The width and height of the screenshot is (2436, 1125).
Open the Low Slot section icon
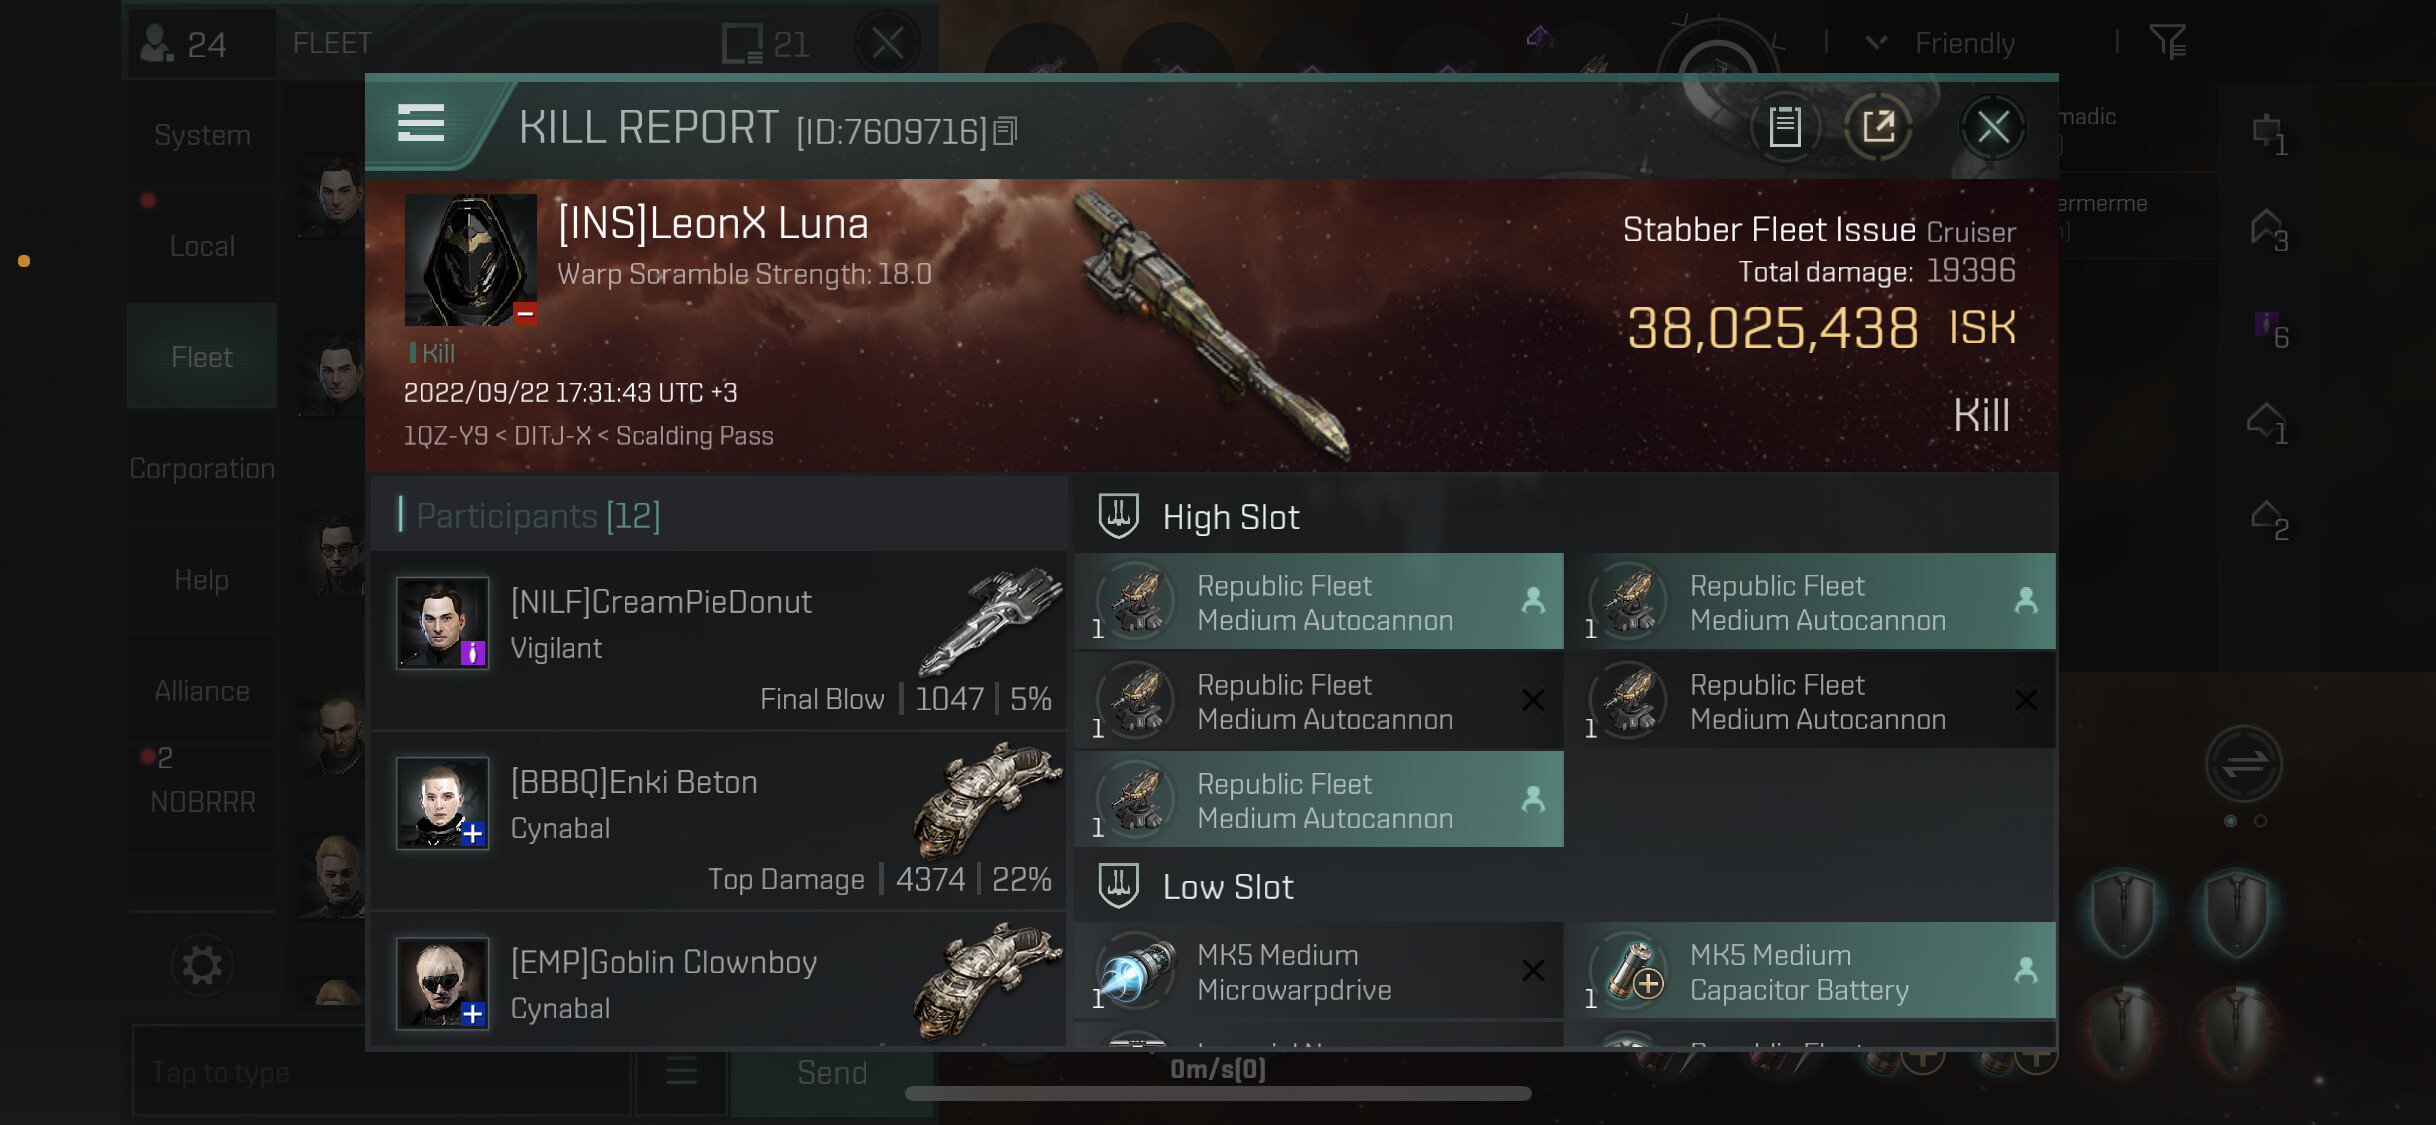point(1118,886)
